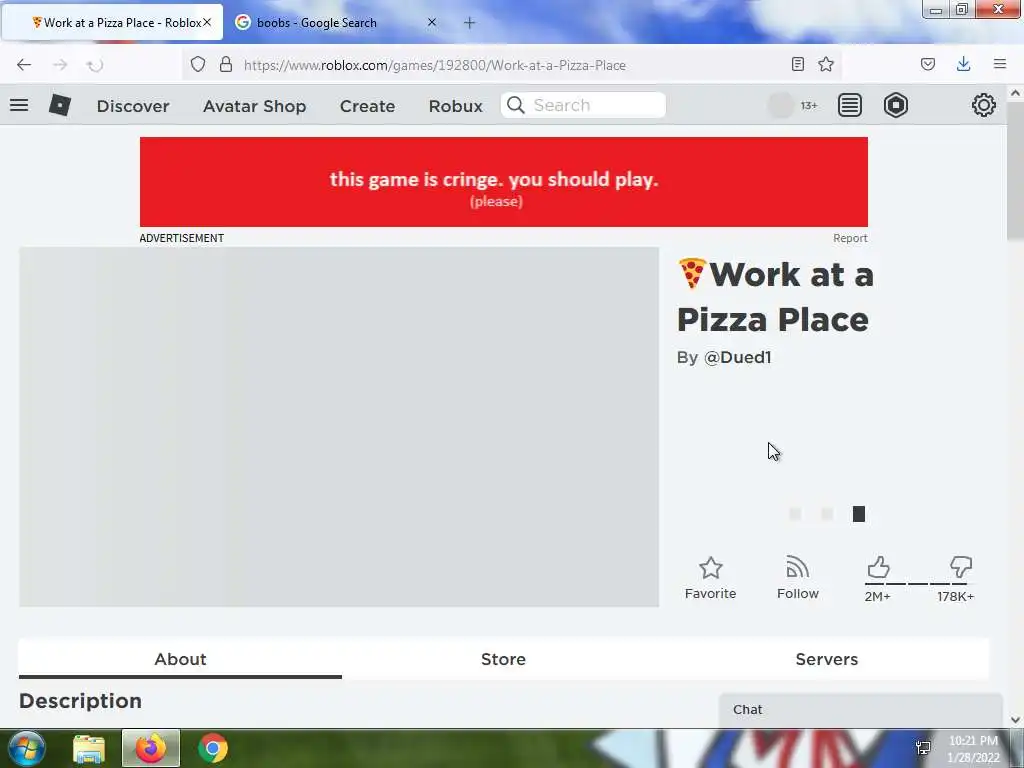Bookmark this page with the star
The image size is (1024, 768).
coord(826,64)
